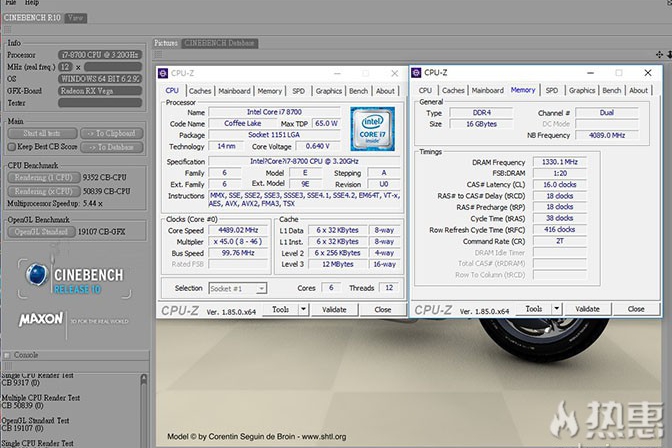Click the MAXON logo

[x=41, y=319]
